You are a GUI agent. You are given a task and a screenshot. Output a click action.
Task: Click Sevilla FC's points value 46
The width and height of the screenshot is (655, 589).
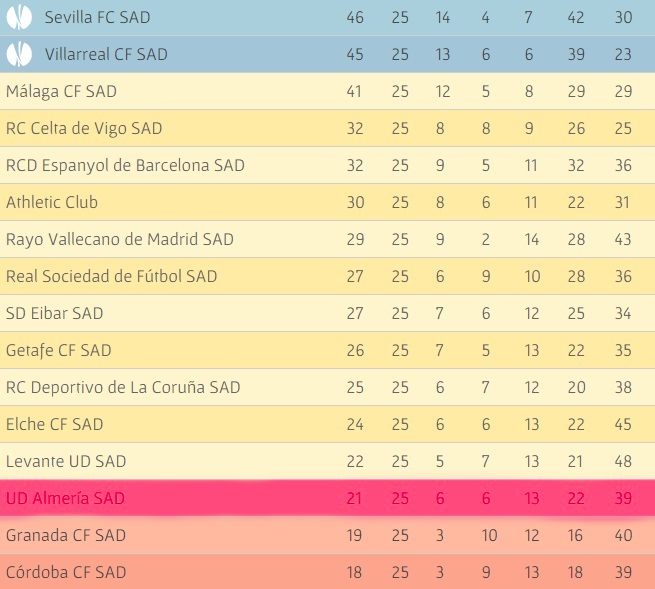coord(355,17)
